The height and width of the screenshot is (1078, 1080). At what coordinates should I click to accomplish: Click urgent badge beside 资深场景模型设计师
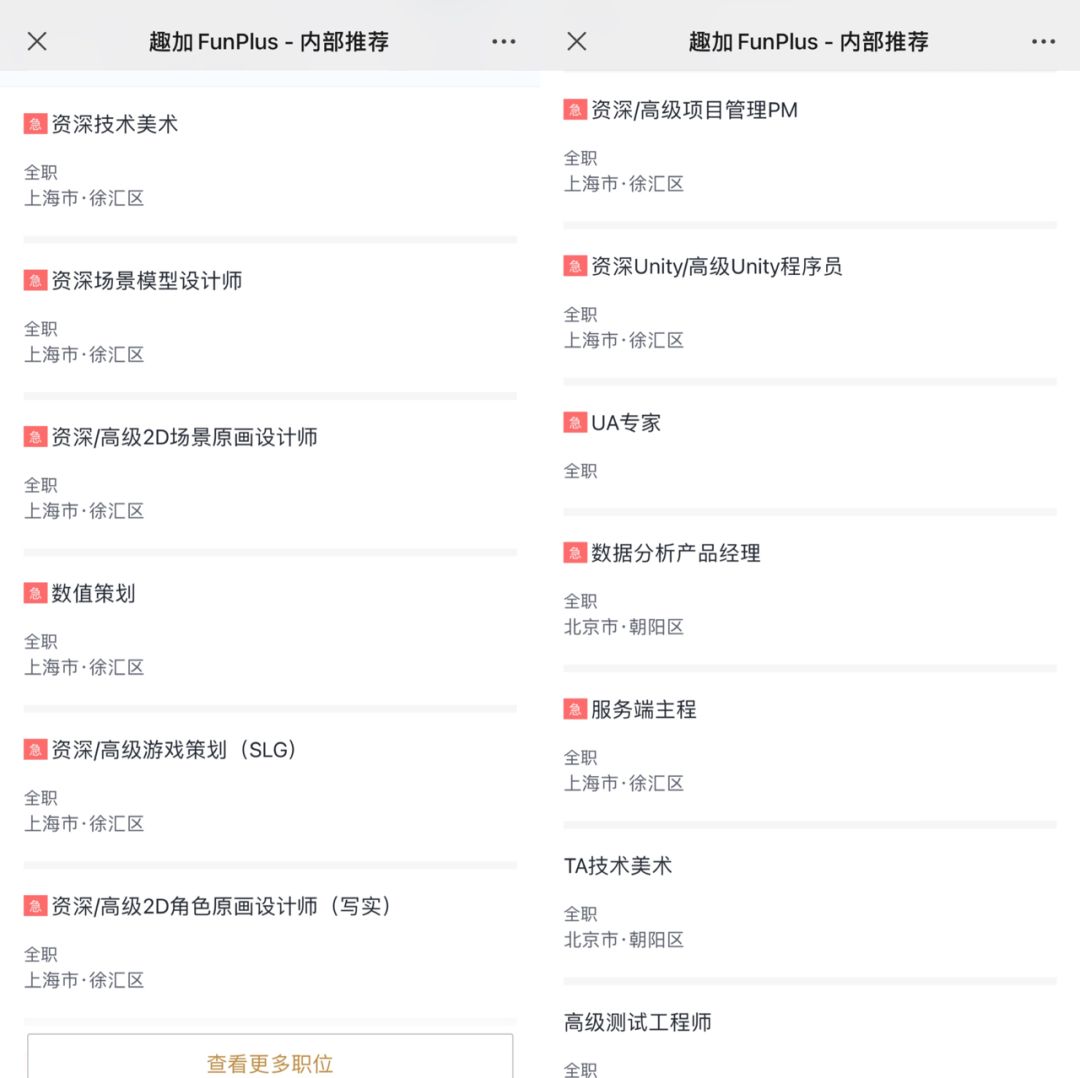[36, 280]
